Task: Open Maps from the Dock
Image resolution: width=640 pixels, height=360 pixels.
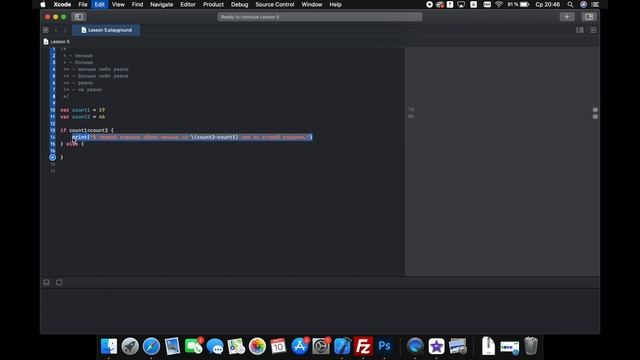Action: point(236,346)
